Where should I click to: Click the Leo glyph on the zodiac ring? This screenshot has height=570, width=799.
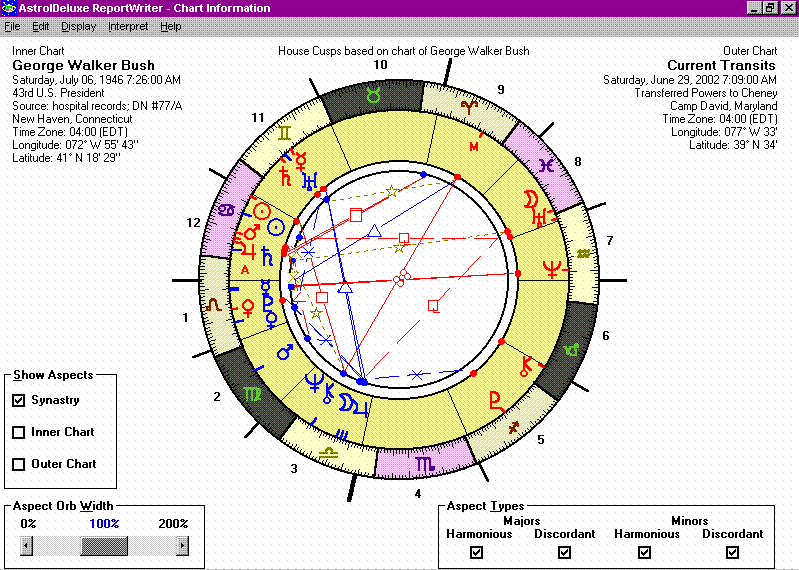tap(214, 305)
